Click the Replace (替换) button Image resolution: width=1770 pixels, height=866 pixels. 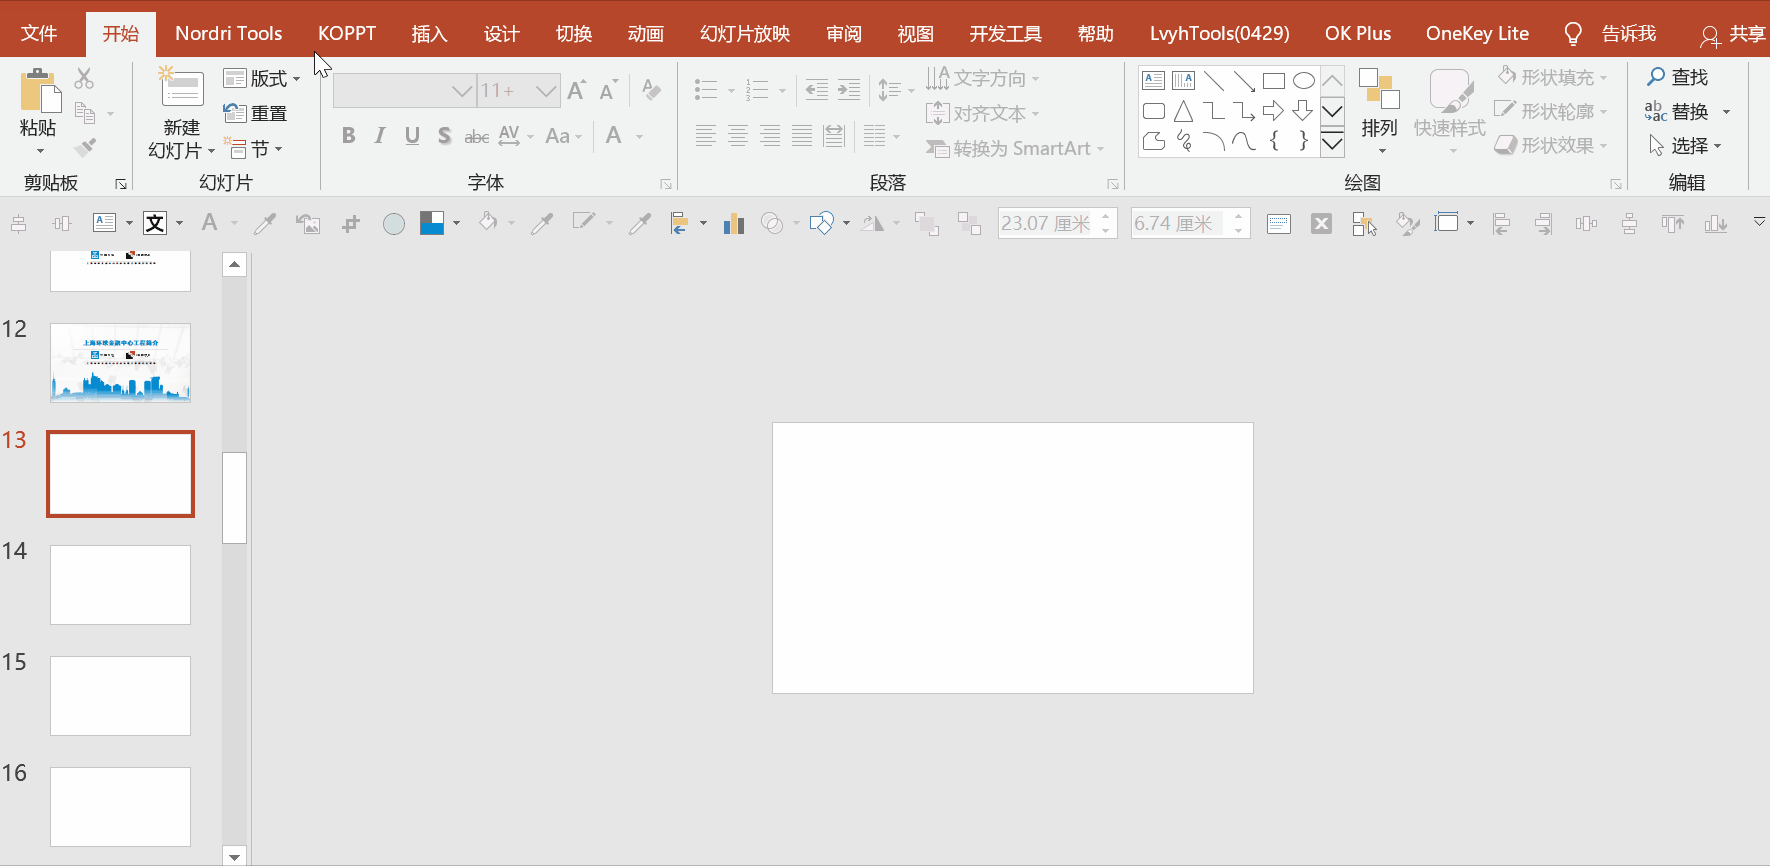point(1678,112)
